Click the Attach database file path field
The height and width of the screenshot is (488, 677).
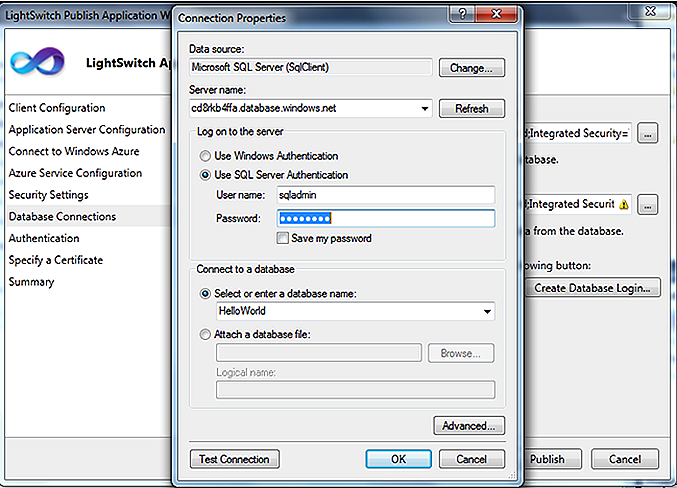coord(319,353)
